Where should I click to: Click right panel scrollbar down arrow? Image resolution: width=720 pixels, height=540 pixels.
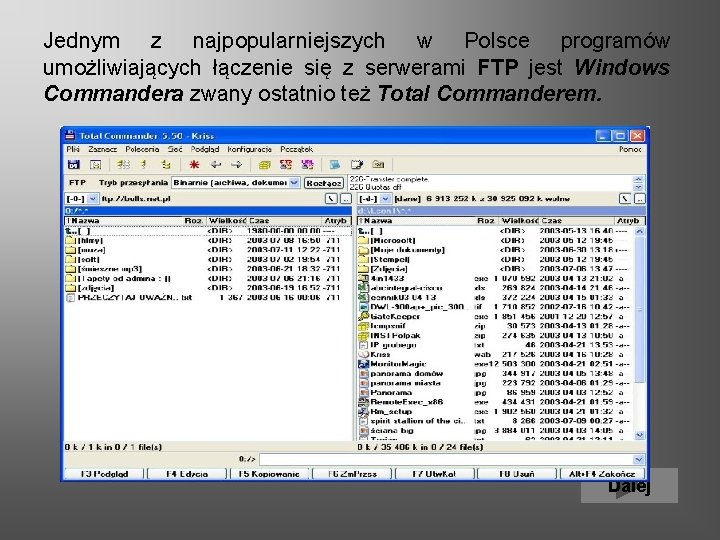pos(640,434)
